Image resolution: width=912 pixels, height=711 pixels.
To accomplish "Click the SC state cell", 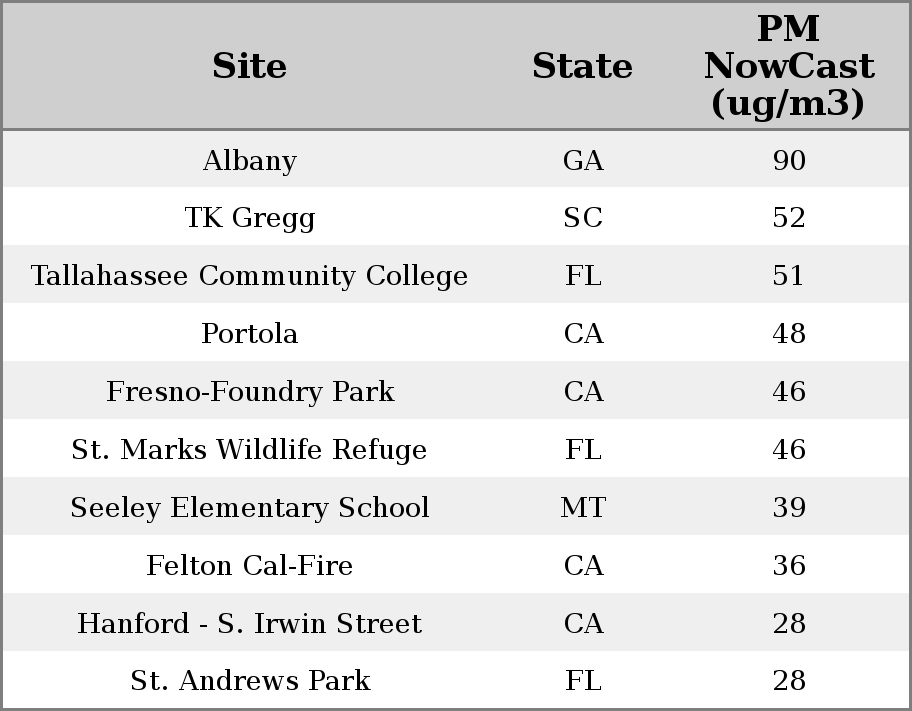I will (583, 218).
